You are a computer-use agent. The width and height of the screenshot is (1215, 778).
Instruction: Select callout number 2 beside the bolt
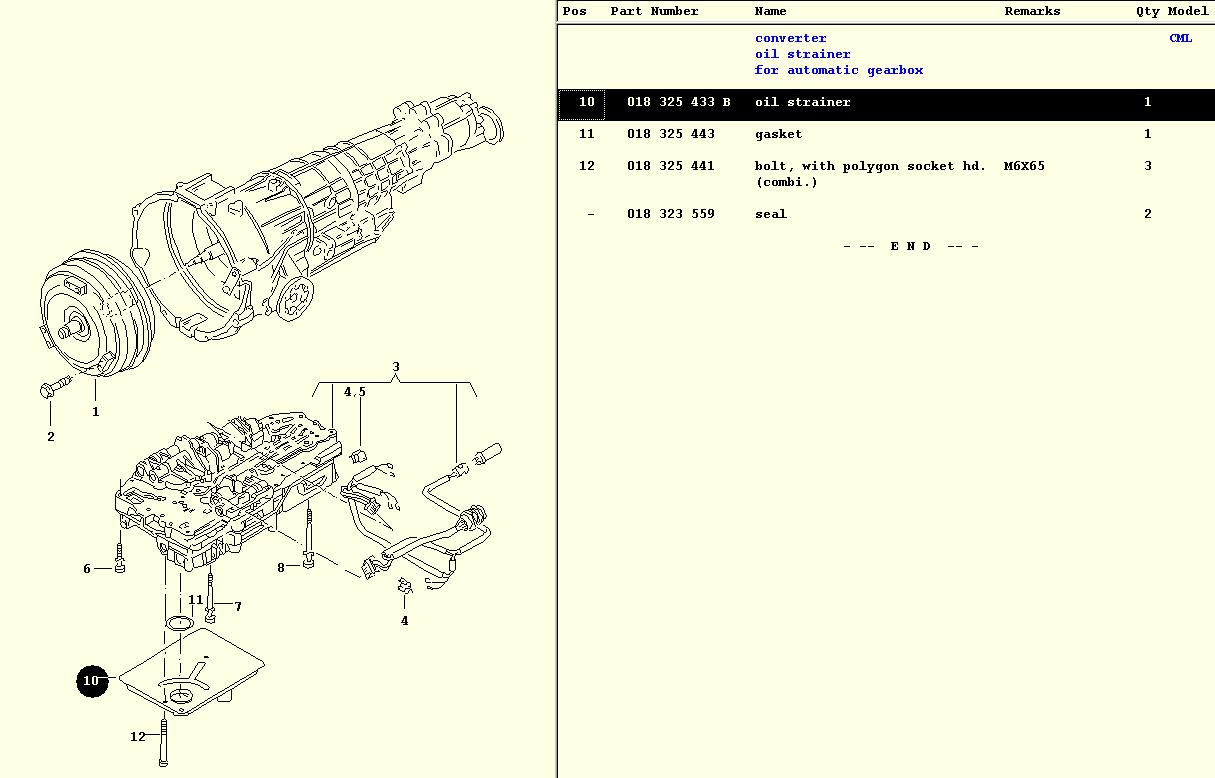pos(50,436)
